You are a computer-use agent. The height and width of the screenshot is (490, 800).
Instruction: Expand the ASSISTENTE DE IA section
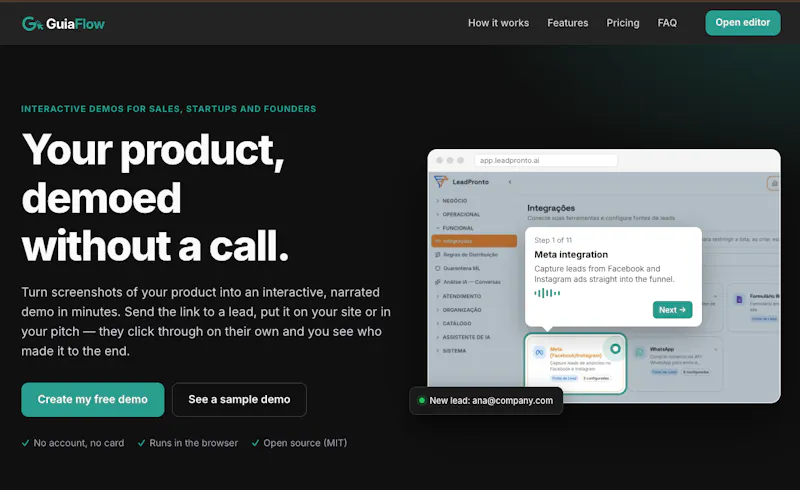tap(463, 337)
